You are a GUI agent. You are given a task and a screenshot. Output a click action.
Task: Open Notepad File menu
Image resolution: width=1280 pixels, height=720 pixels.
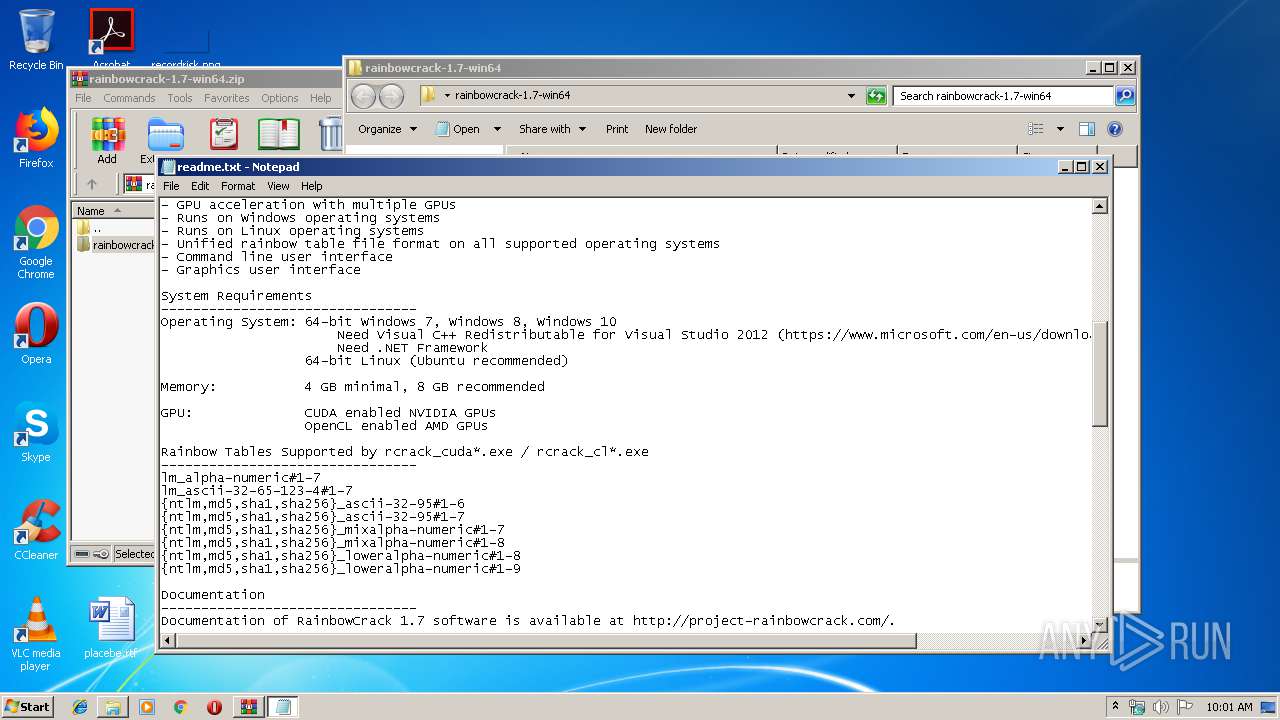tap(171, 186)
